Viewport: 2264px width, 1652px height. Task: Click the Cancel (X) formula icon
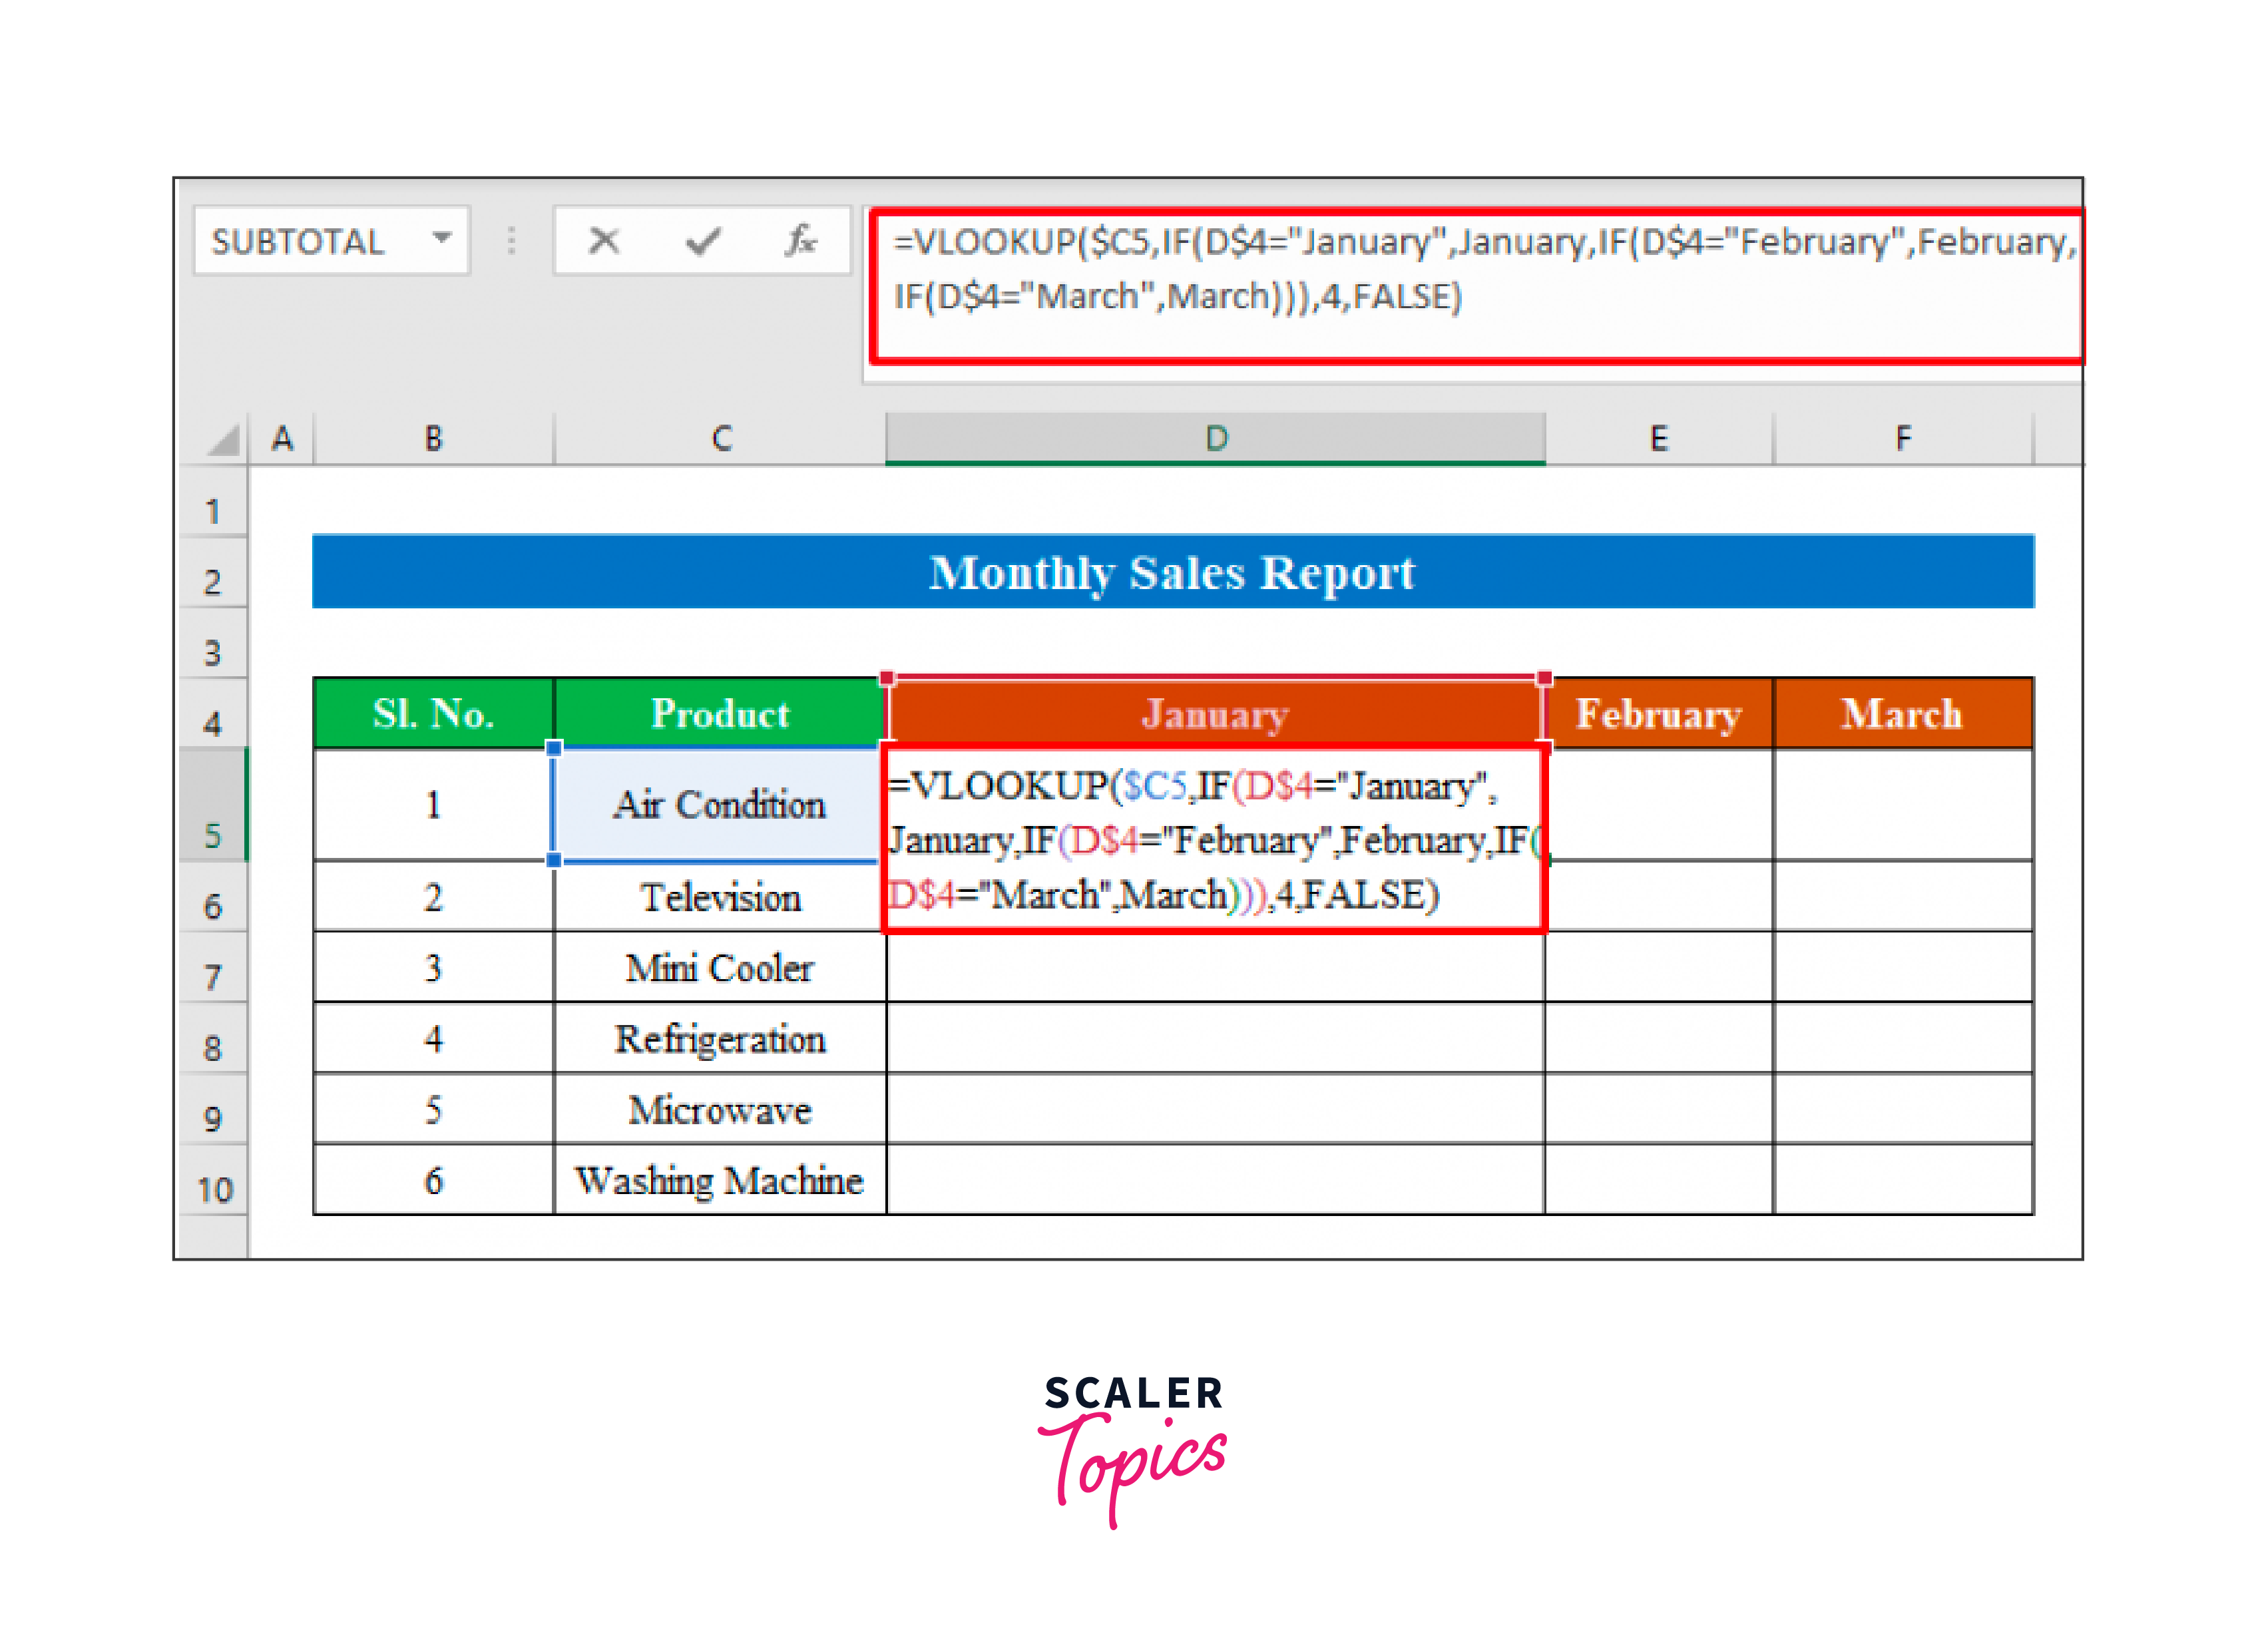pos(603,241)
